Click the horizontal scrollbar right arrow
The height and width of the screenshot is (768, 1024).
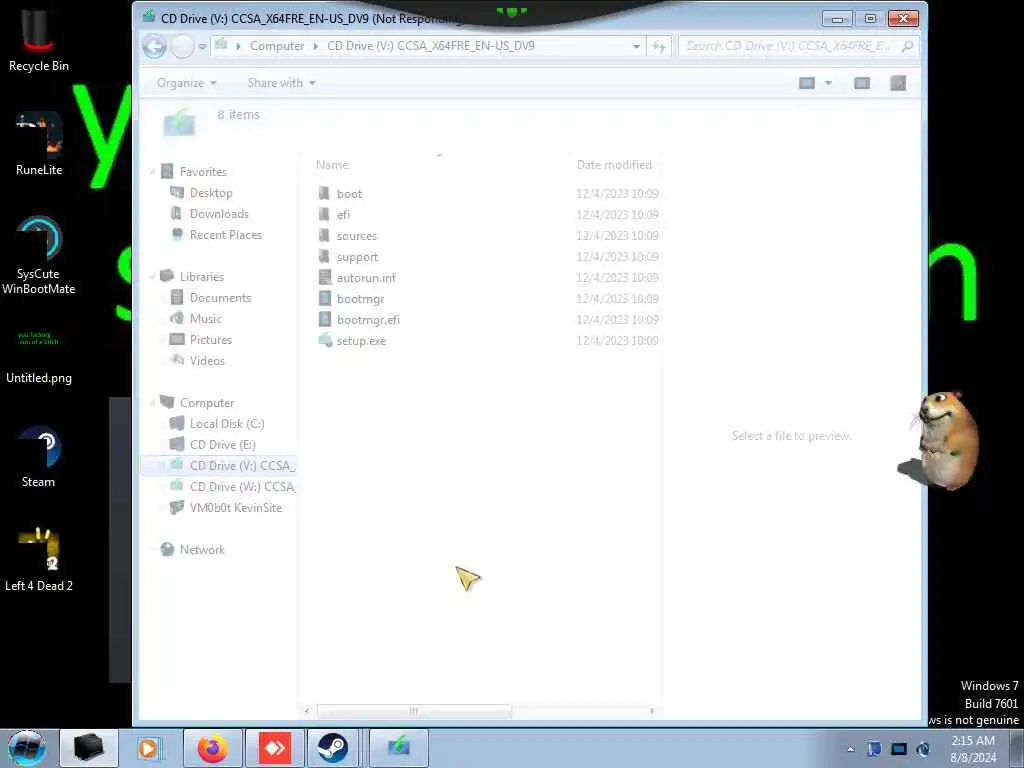(651, 711)
